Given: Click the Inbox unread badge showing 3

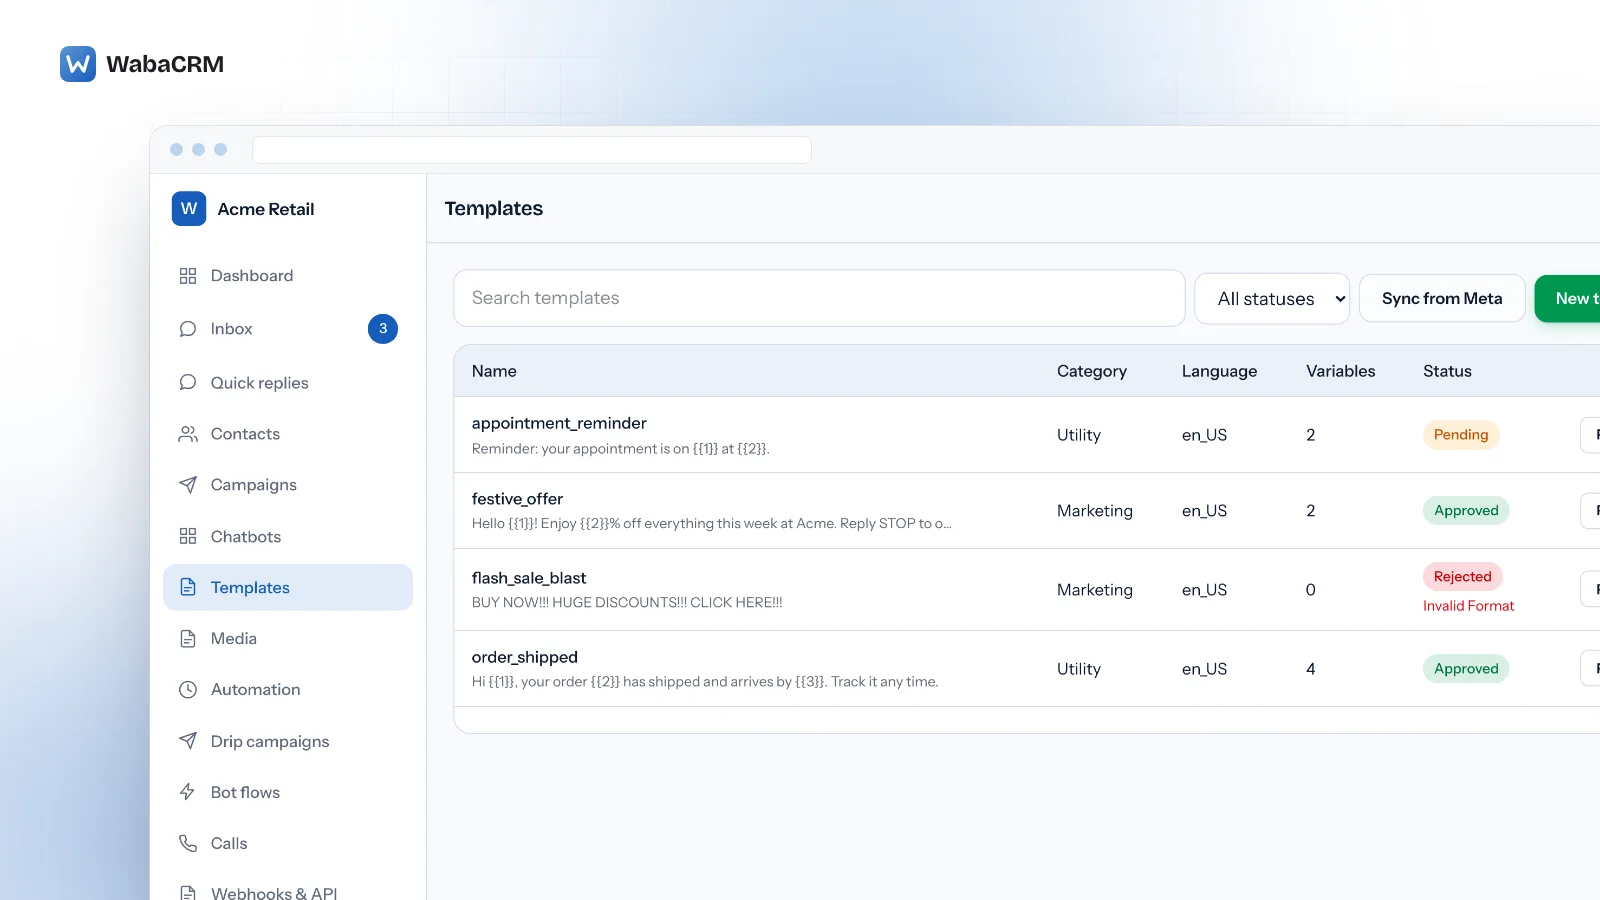Looking at the screenshot, I should 383,329.
